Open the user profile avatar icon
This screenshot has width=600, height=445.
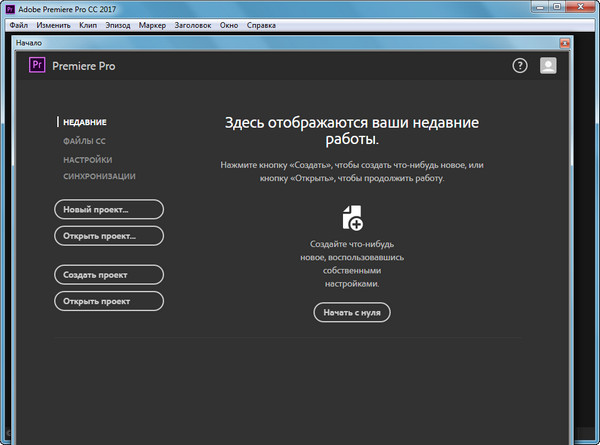pos(548,66)
